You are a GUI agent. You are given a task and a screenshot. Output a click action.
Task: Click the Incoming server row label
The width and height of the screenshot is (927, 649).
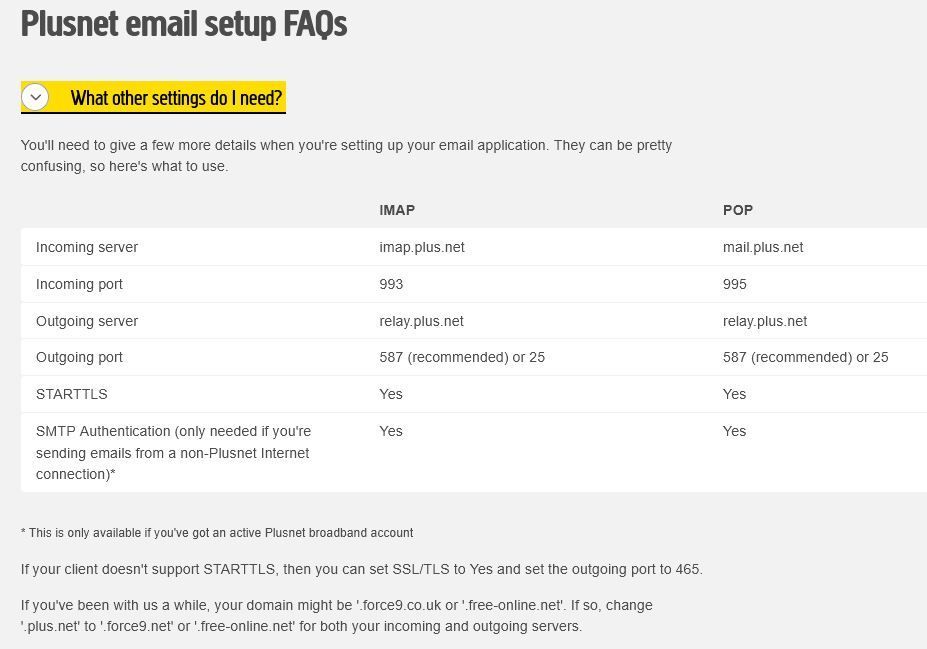pyautogui.click(x=86, y=247)
